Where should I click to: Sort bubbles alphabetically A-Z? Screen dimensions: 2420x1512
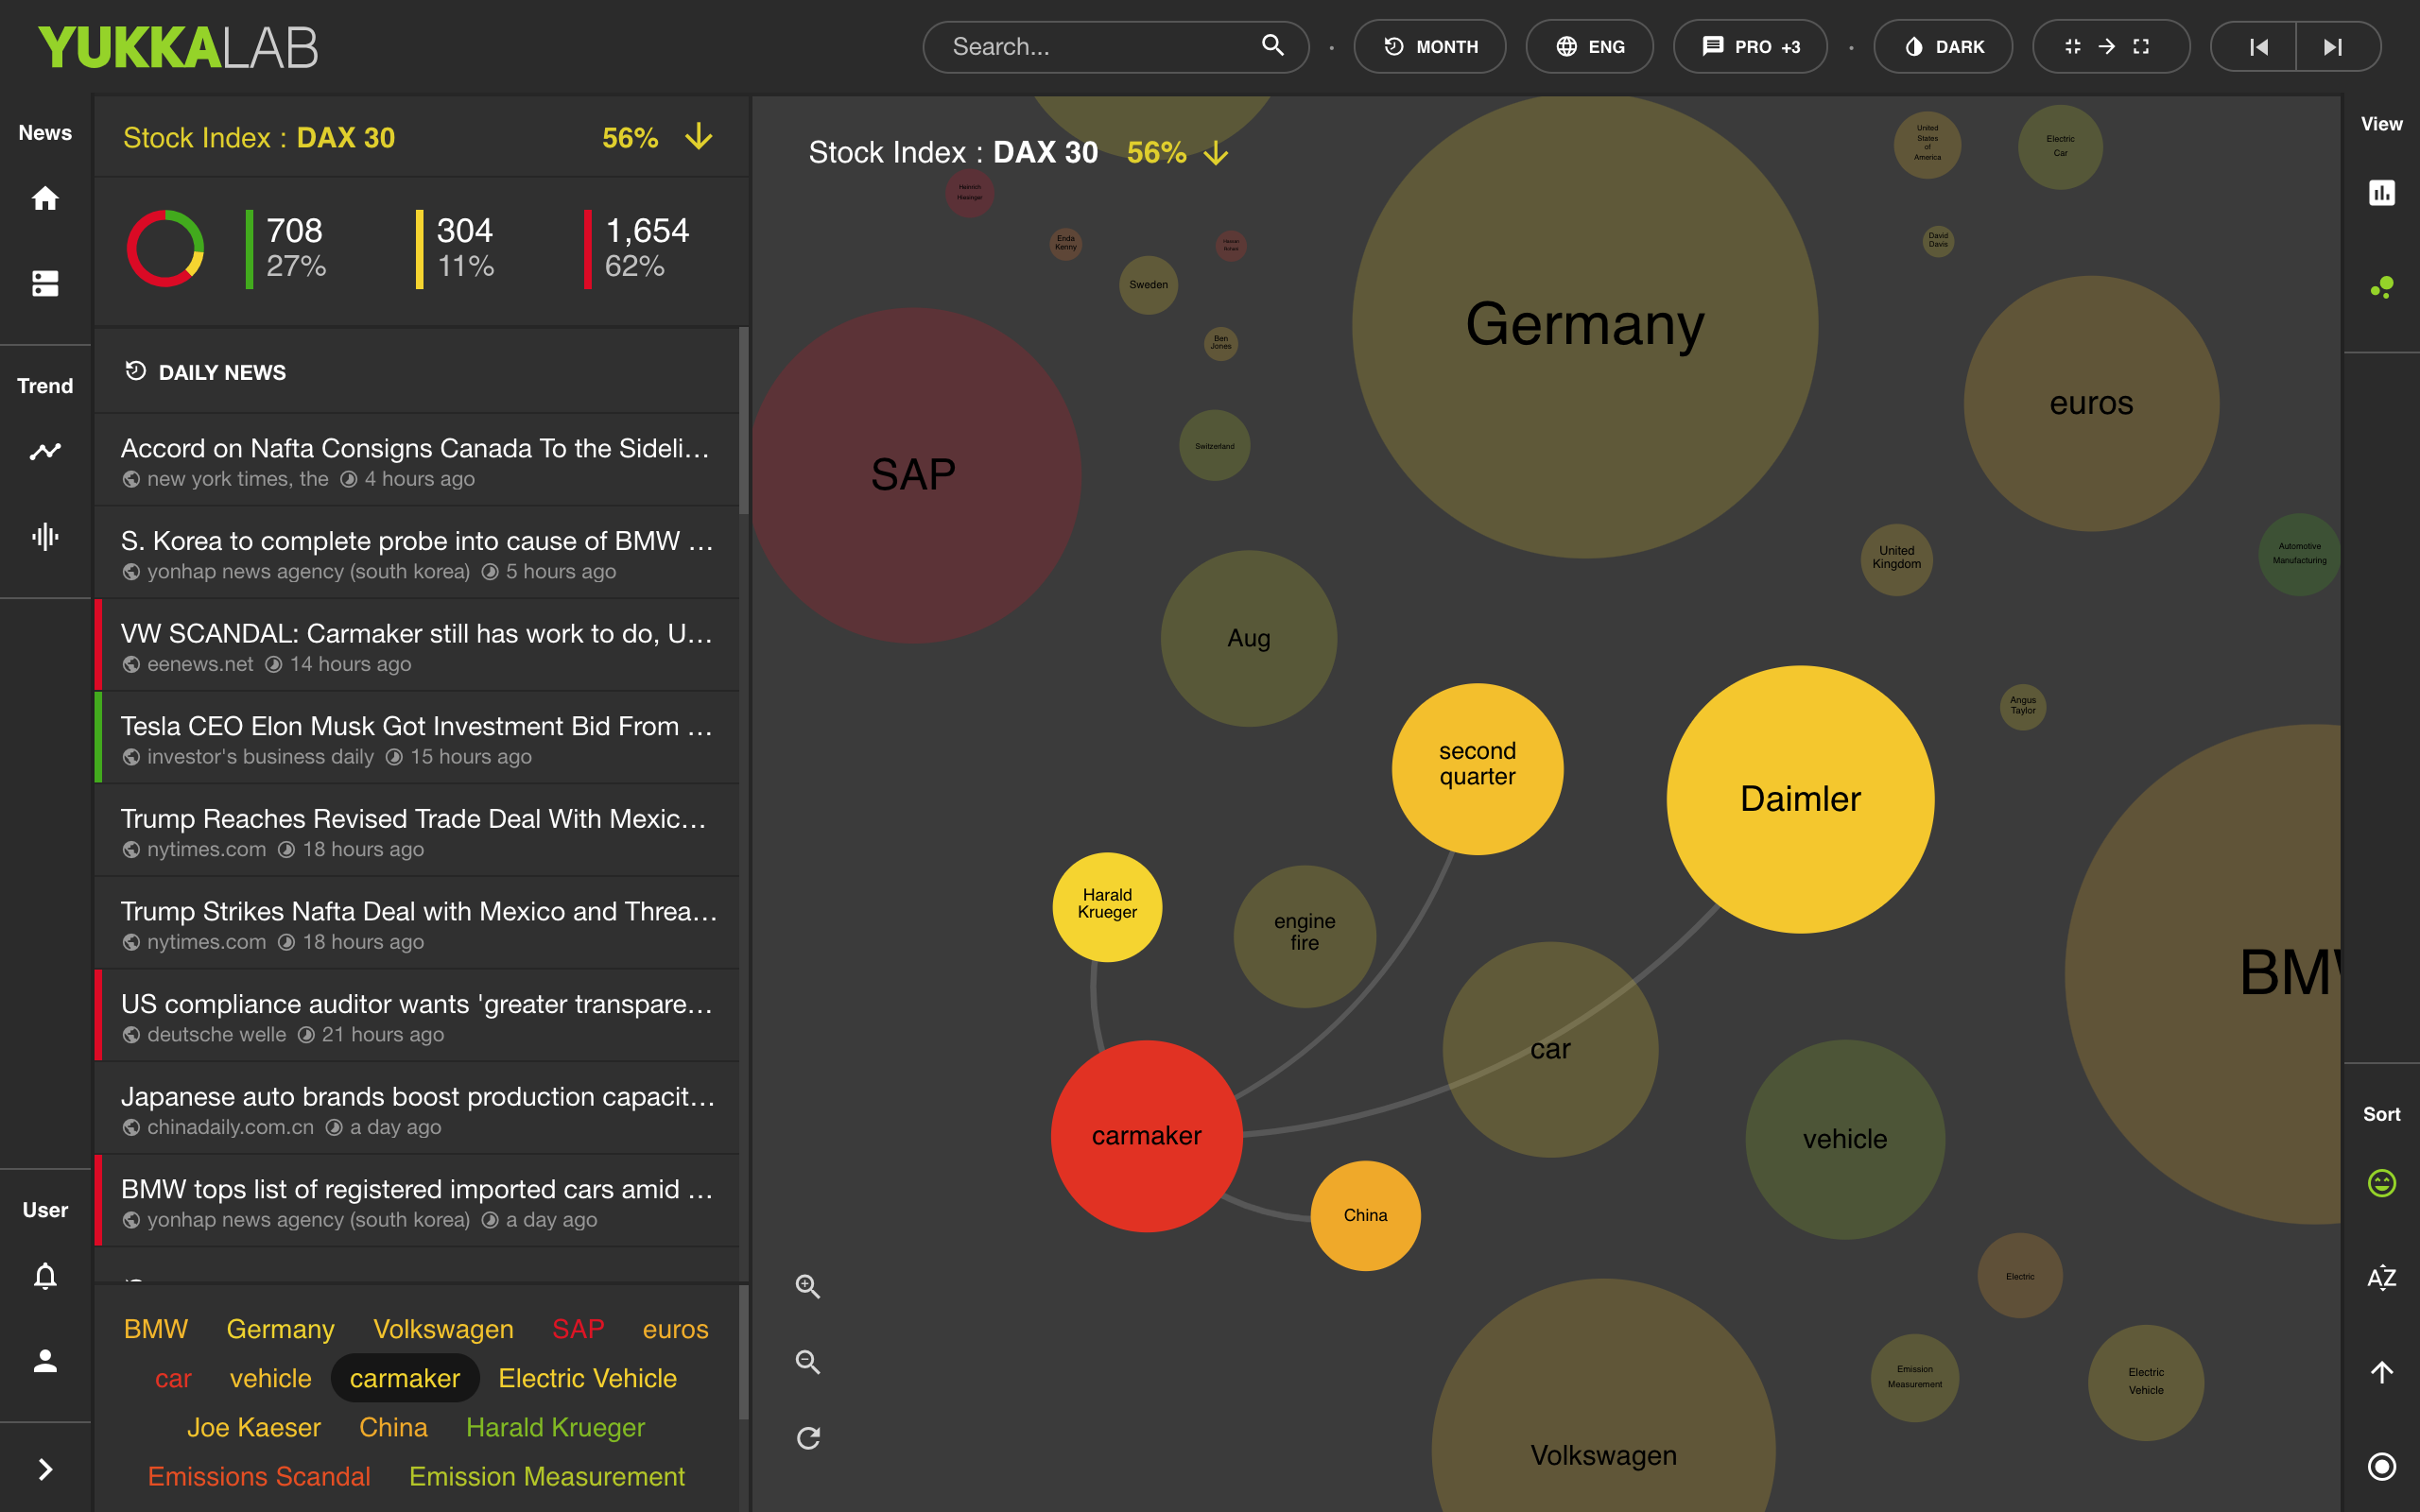pos(2382,1277)
